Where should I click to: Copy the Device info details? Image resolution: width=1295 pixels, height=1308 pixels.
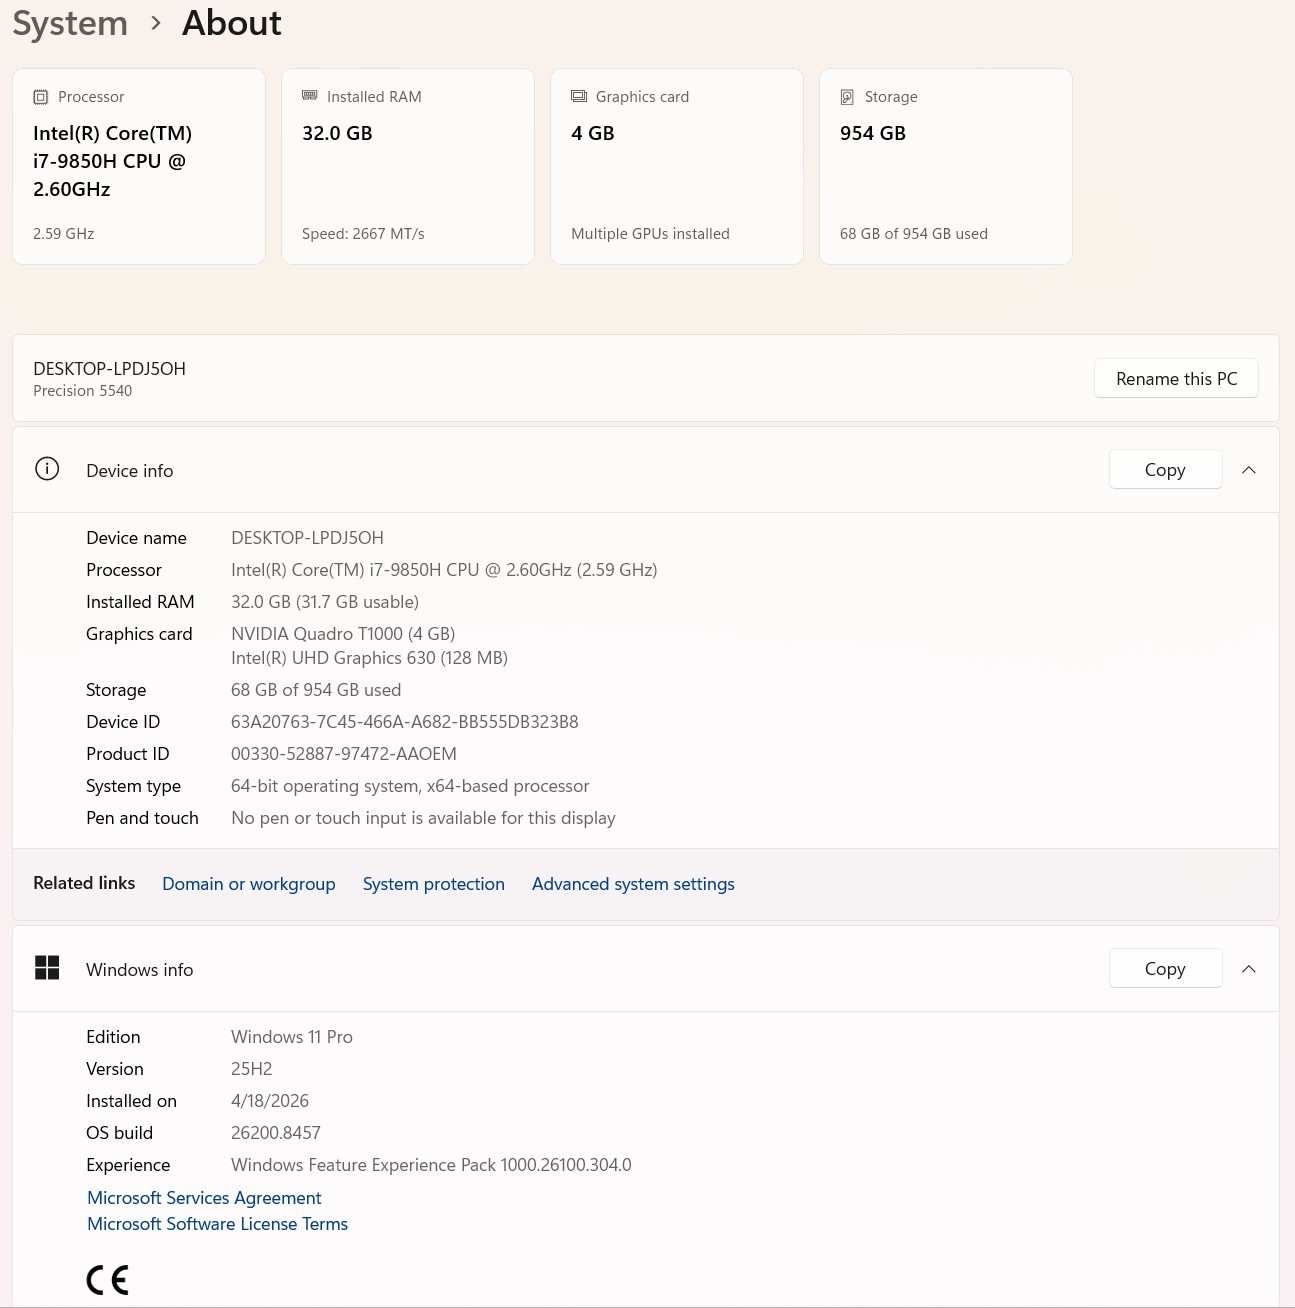[x=1165, y=470]
